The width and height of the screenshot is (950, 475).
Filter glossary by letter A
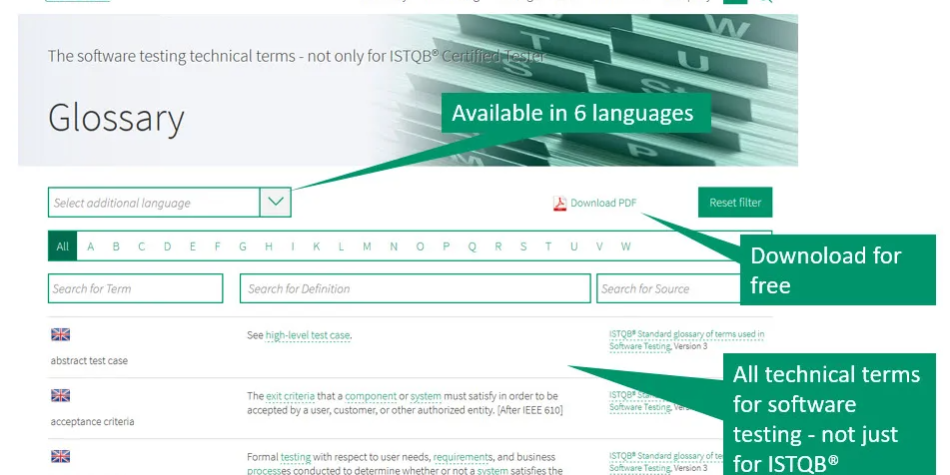91,246
